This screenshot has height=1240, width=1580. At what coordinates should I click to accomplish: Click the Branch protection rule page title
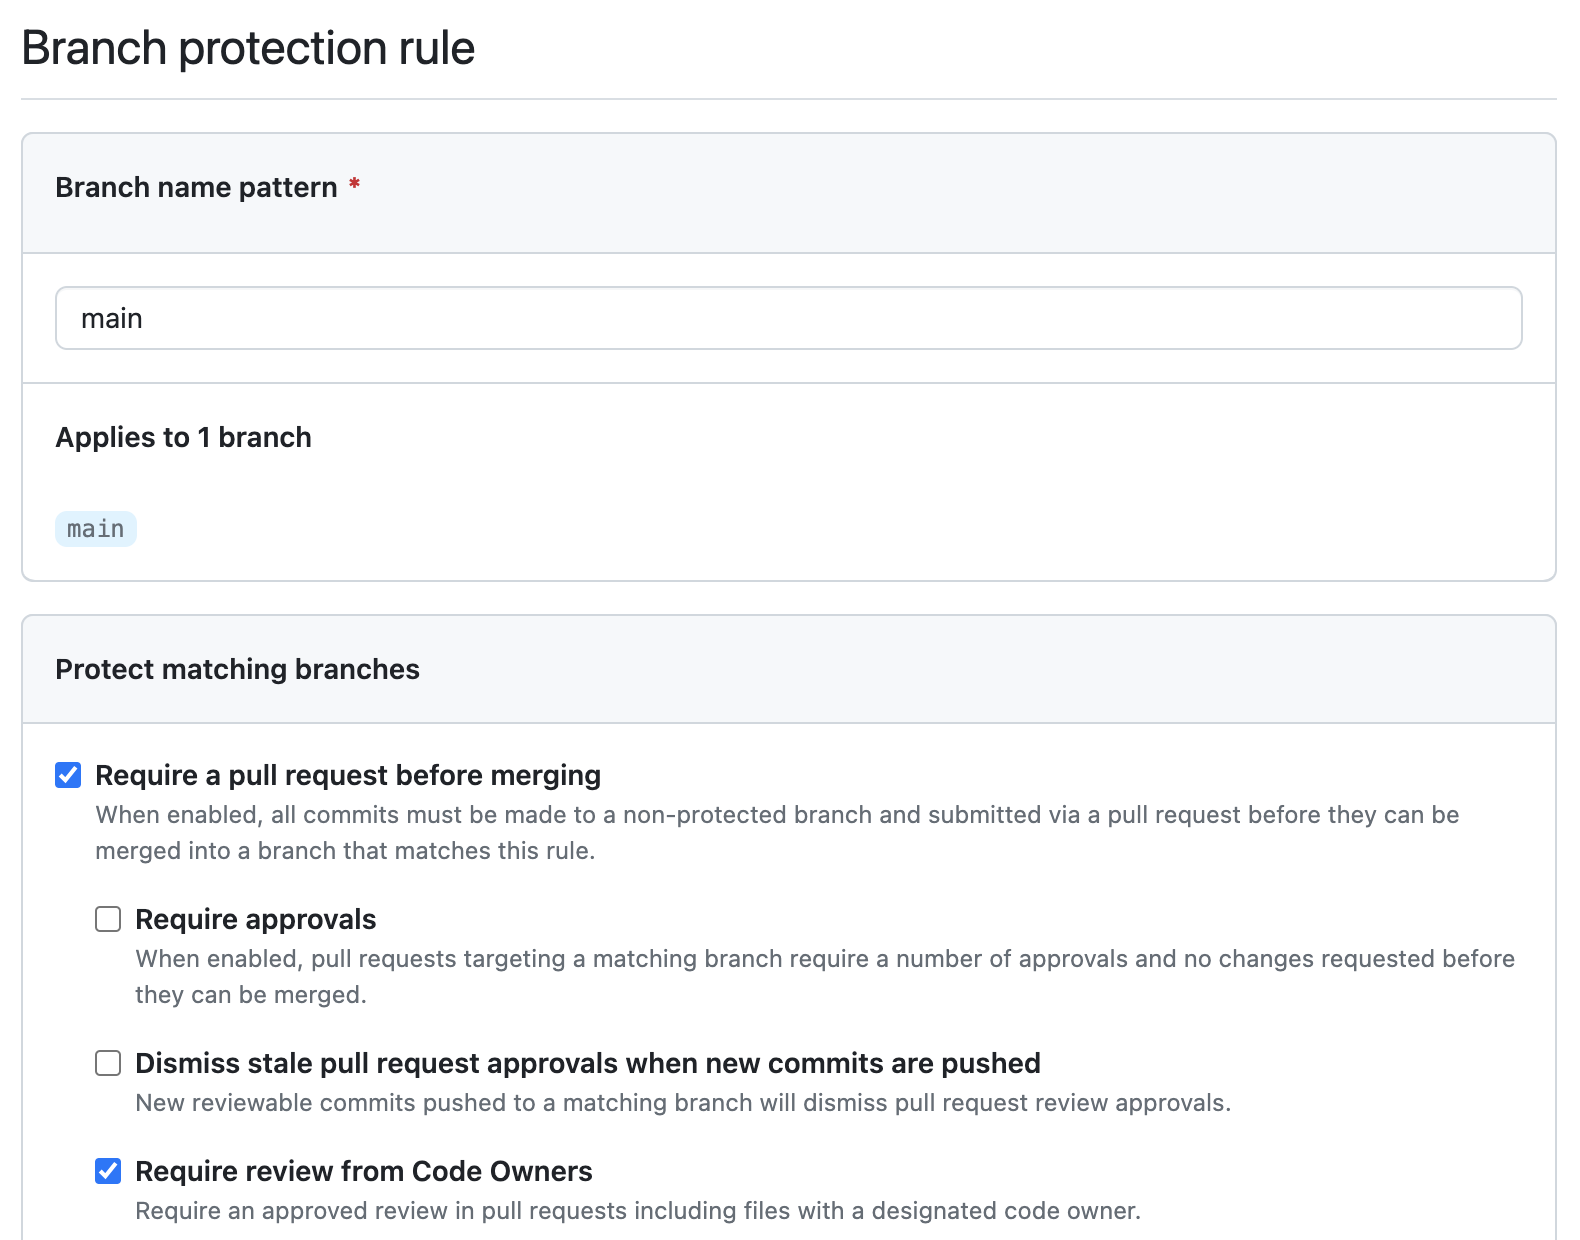[250, 47]
